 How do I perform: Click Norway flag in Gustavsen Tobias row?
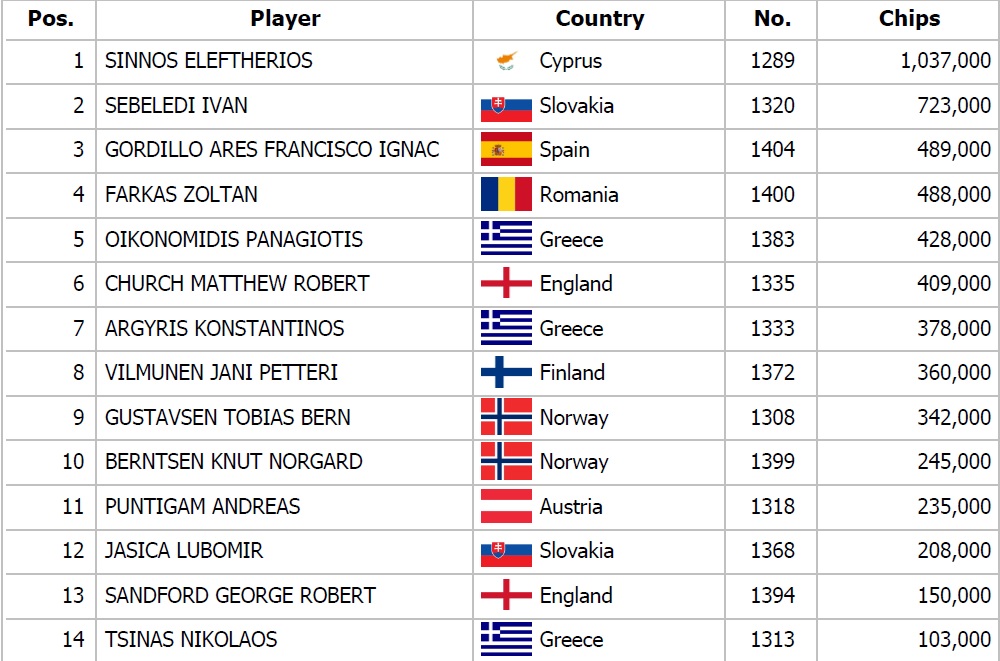click(x=506, y=417)
